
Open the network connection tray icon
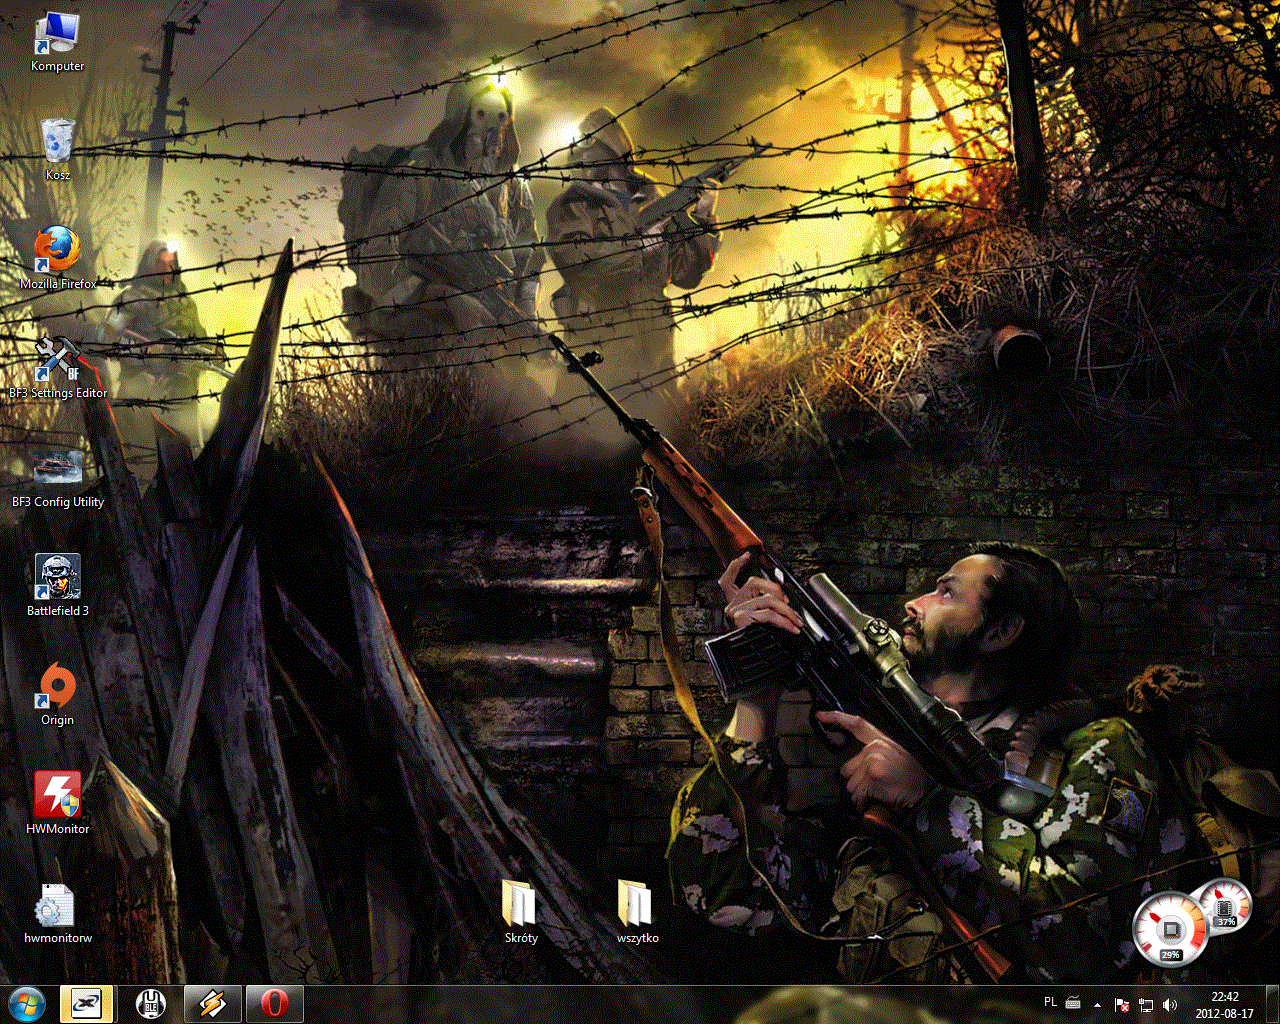[1146, 1004]
